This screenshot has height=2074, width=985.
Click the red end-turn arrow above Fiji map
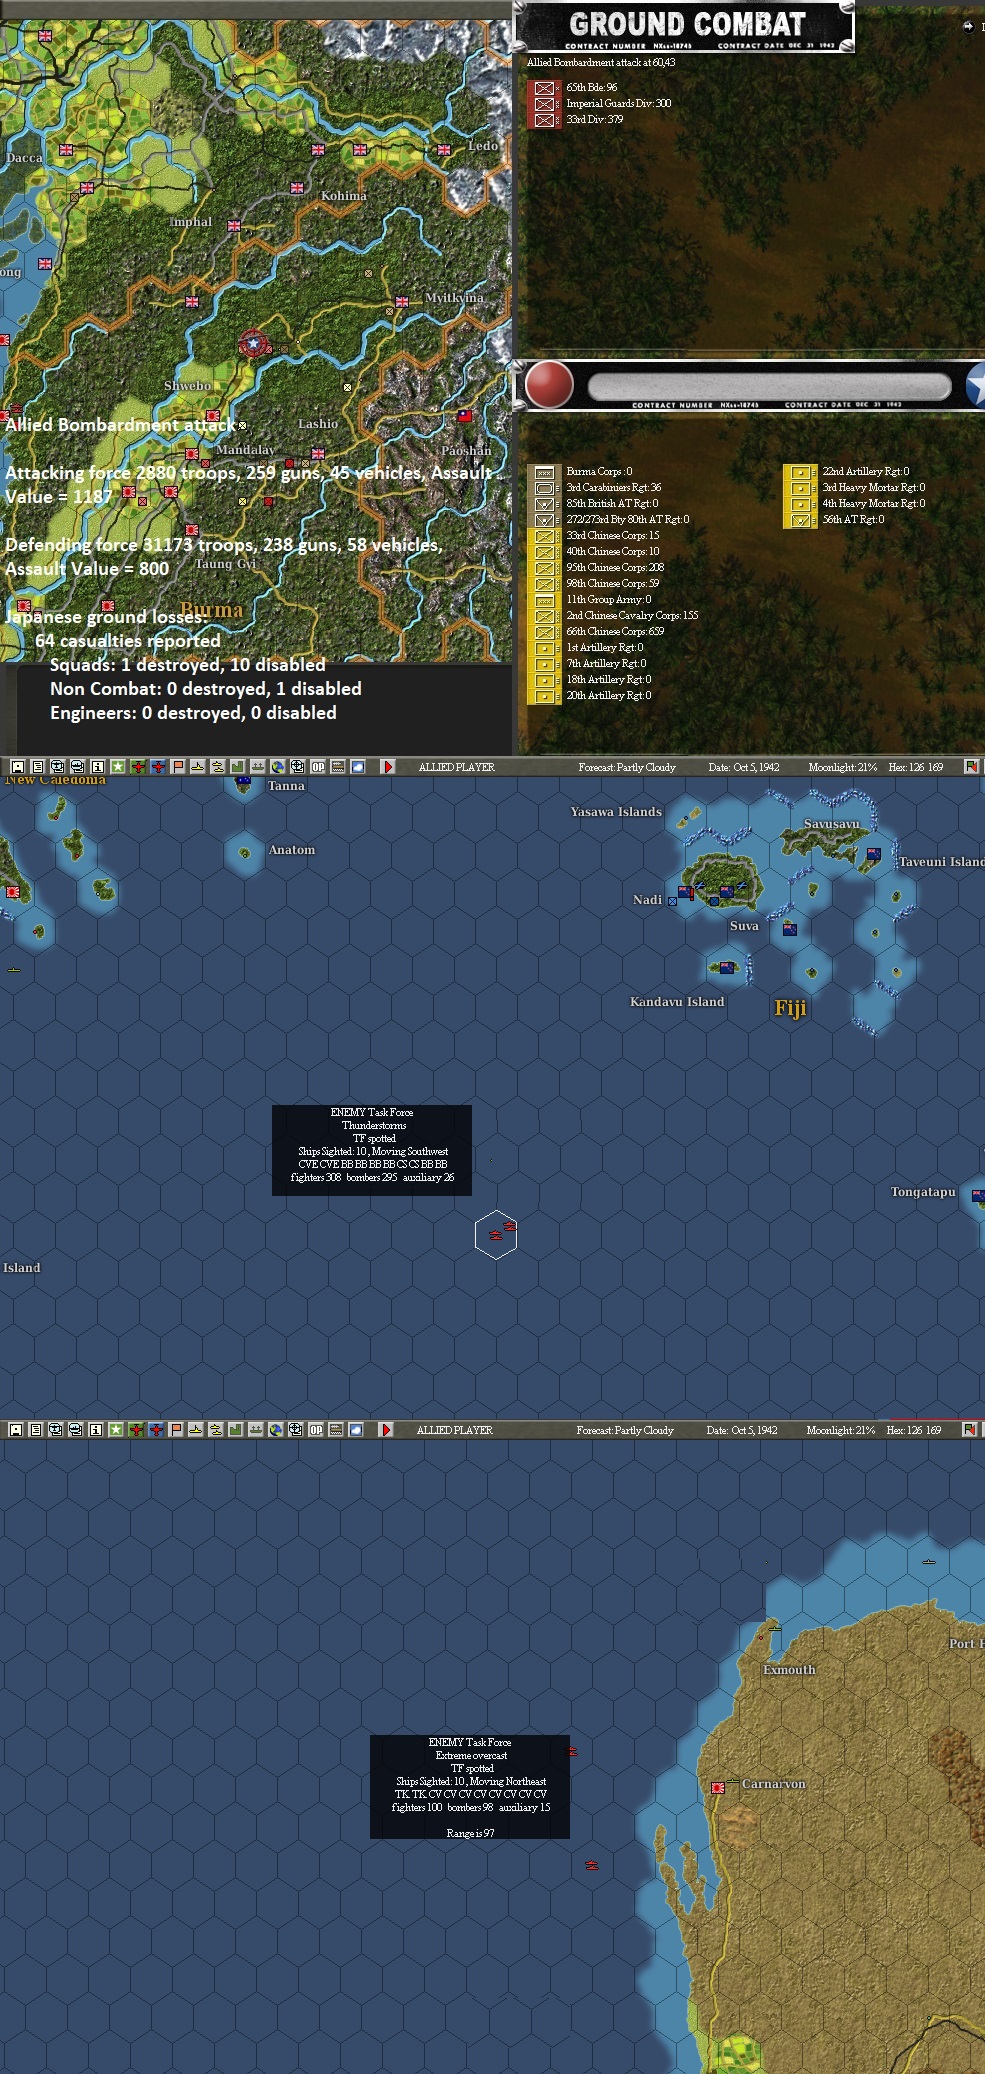pyautogui.click(x=388, y=767)
